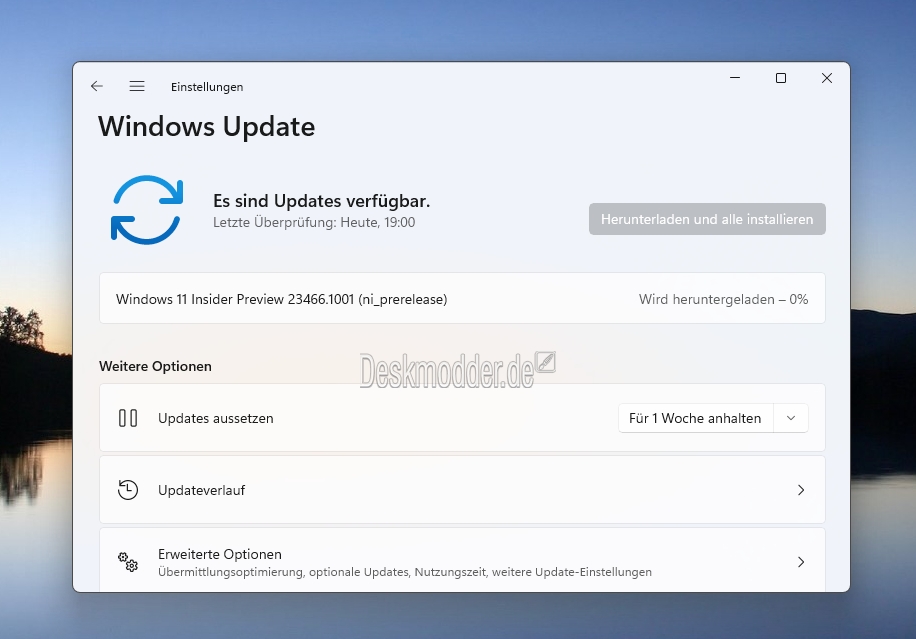The image size is (916, 639).
Task: Open Erweiterte Optionen via its right chevron
Action: pyautogui.click(x=801, y=562)
